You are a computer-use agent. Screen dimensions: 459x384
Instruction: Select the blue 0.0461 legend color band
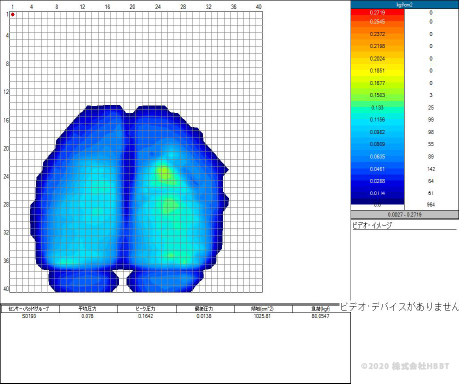tap(377, 169)
